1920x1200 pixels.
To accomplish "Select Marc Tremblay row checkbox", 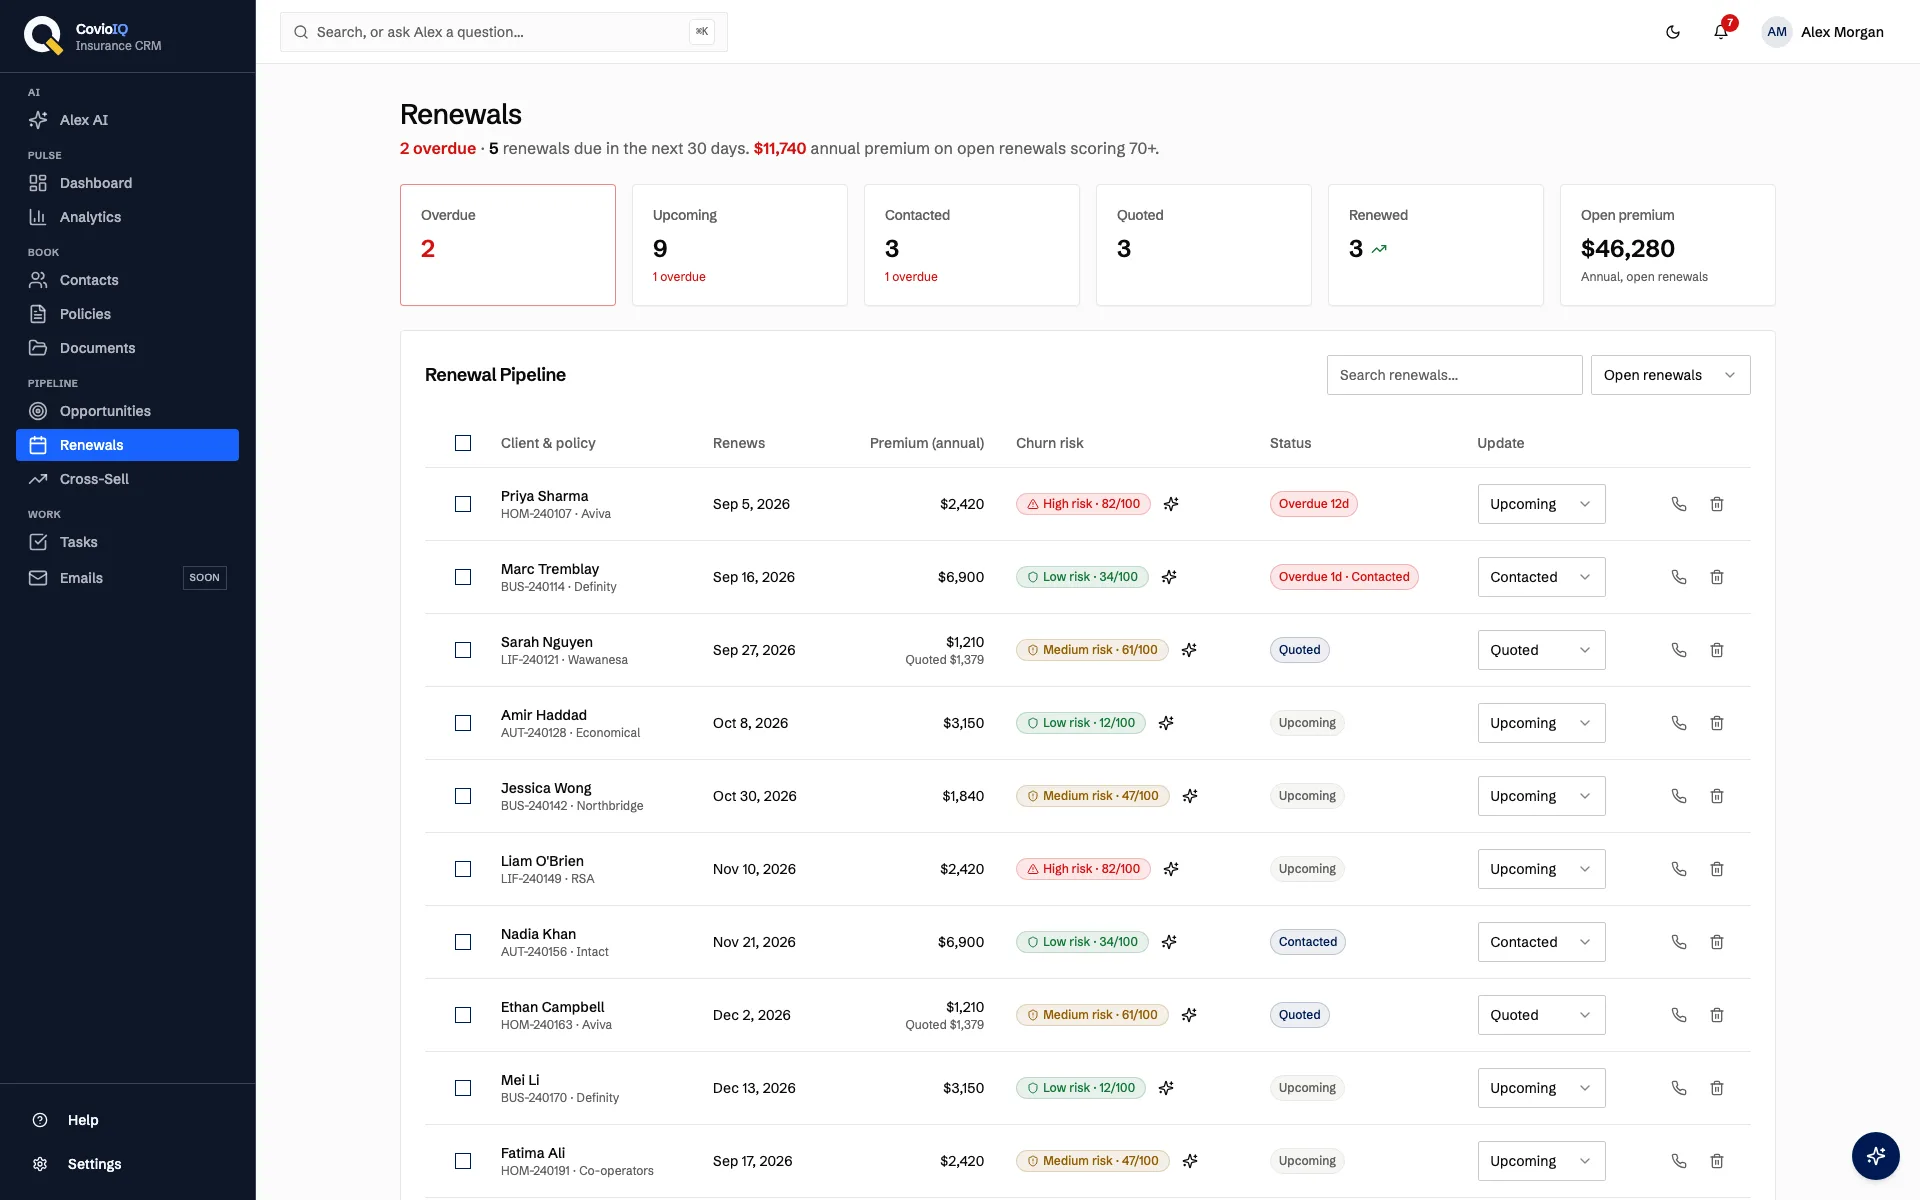I will (463, 577).
